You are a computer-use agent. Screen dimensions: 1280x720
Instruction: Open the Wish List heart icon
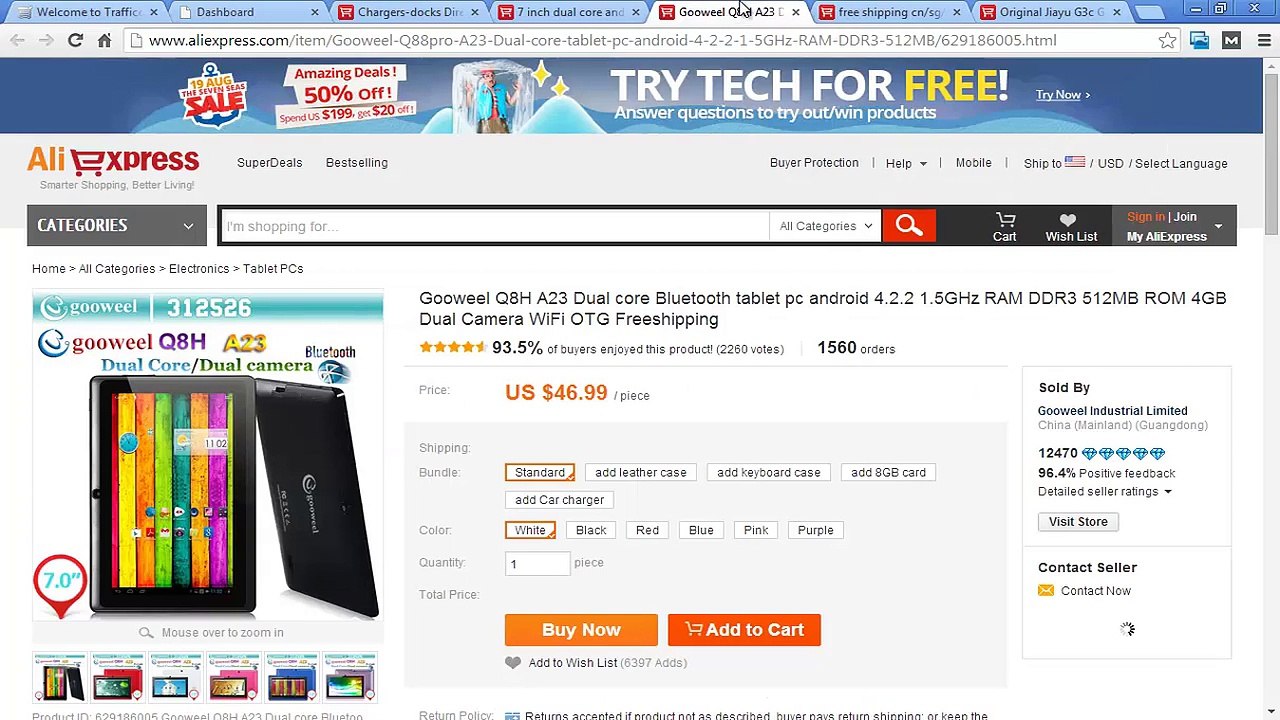pyautogui.click(x=1068, y=220)
